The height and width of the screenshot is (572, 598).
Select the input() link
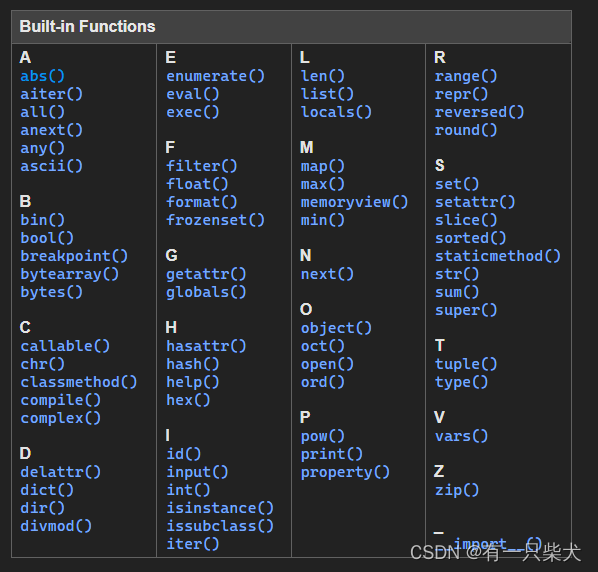(198, 472)
